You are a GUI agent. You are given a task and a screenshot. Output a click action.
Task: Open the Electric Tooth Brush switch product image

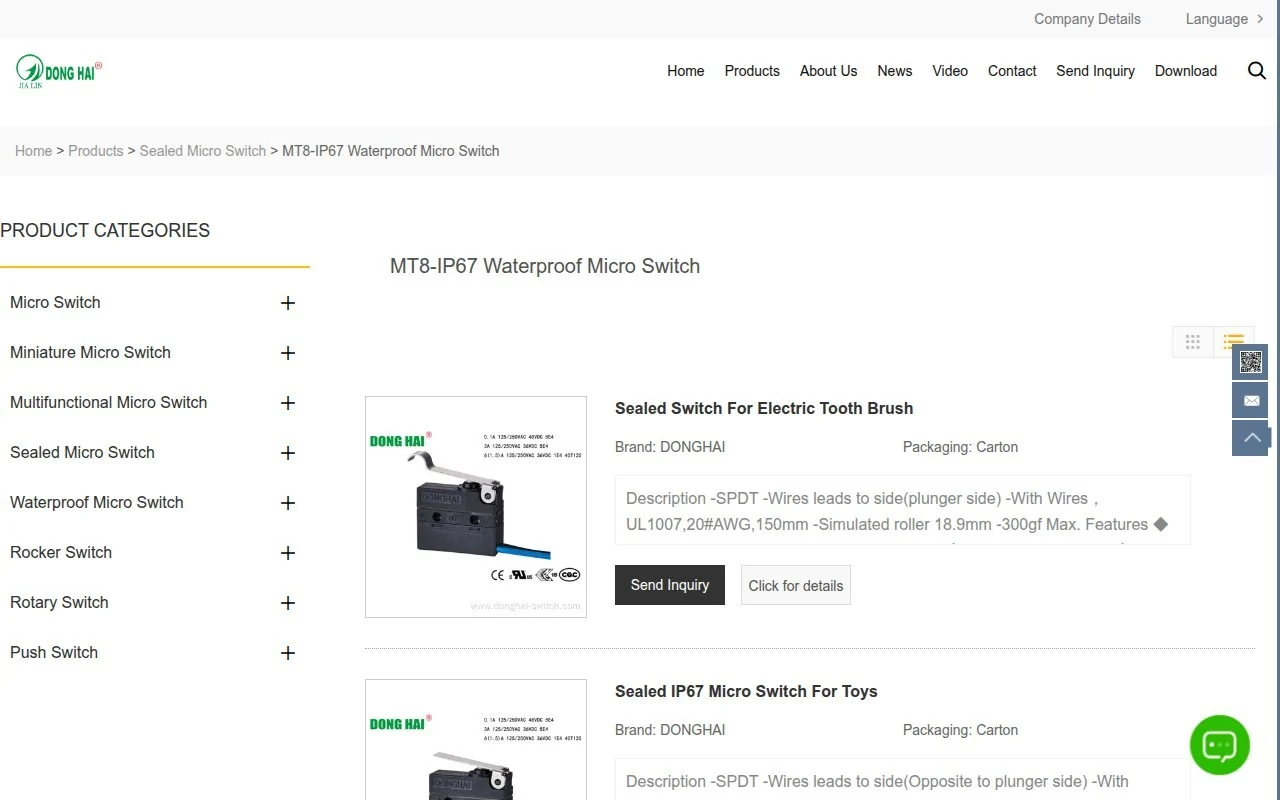pos(476,507)
